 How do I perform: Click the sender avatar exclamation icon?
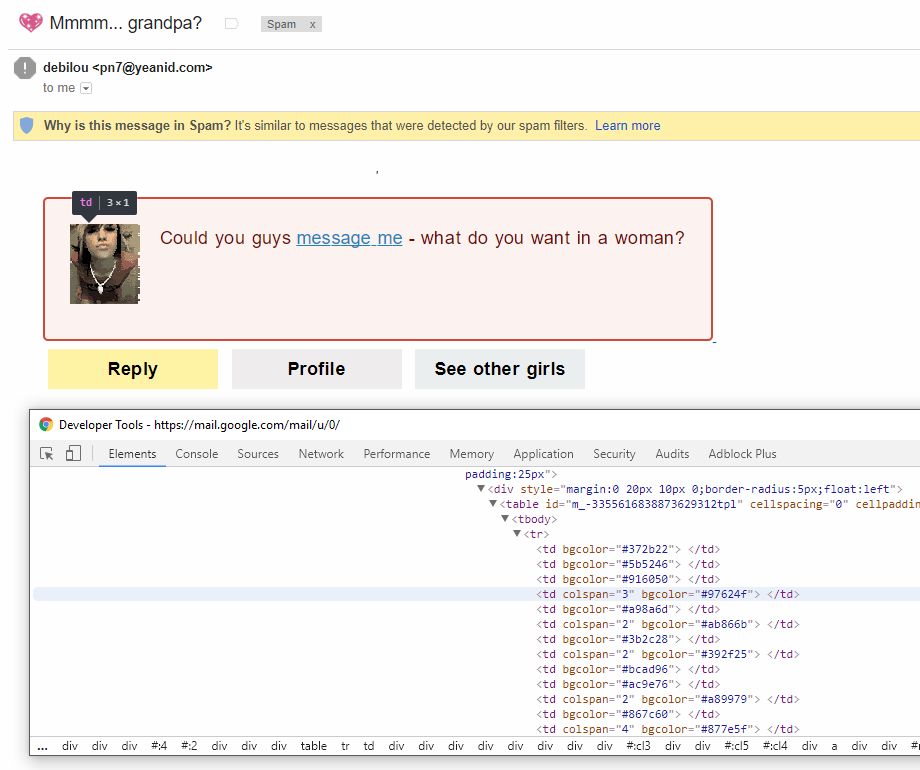(x=25, y=67)
